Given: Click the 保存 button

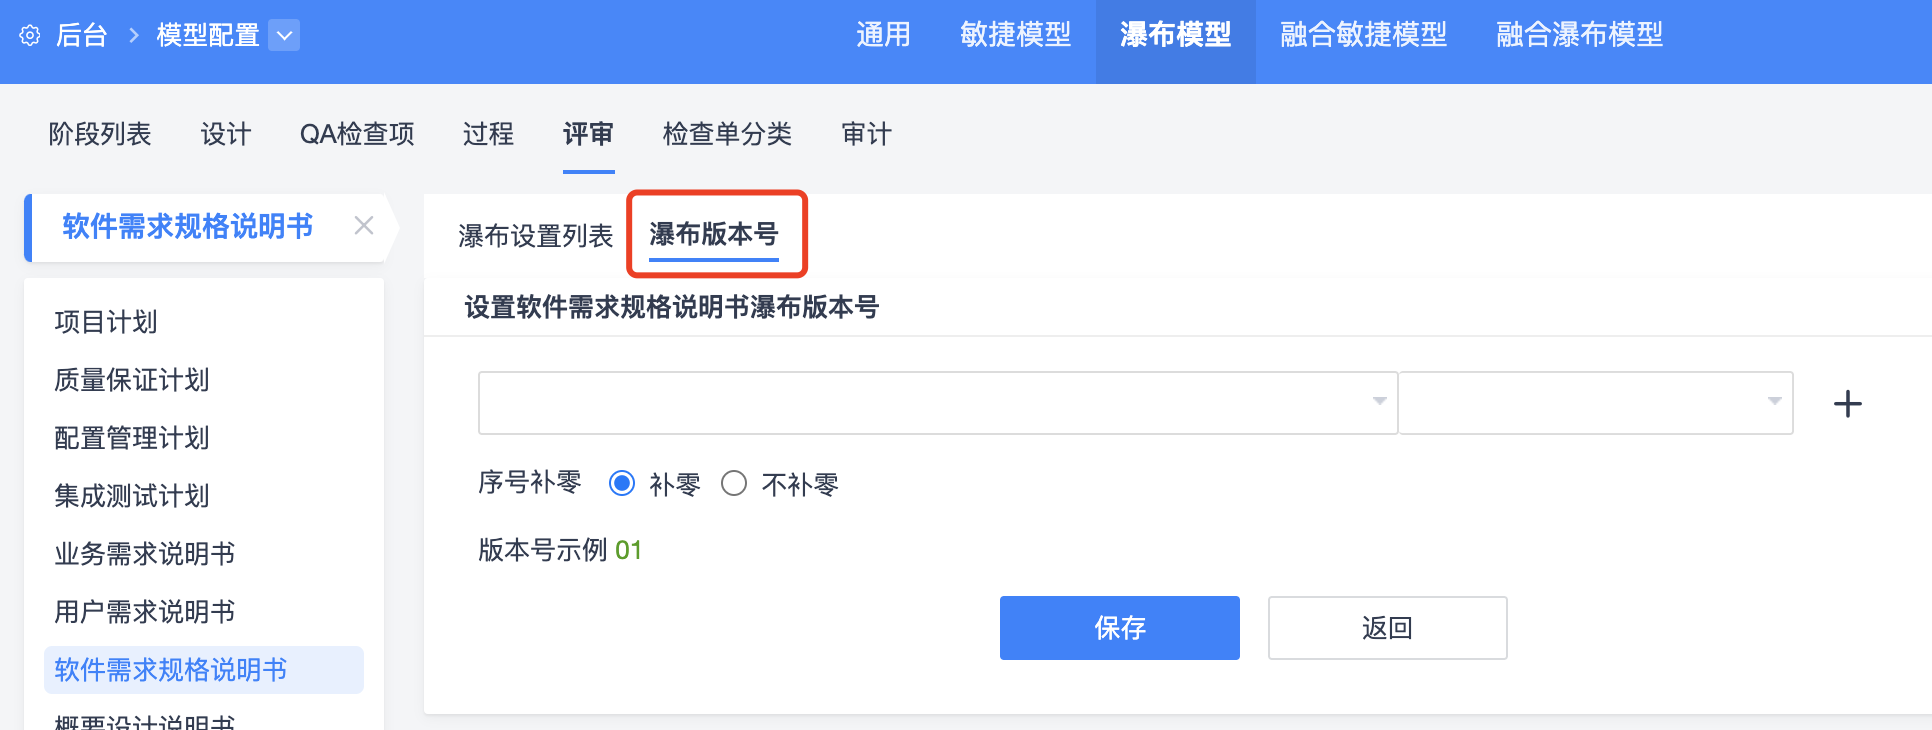Looking at the screenshot, I should (x=1119, y=628).
